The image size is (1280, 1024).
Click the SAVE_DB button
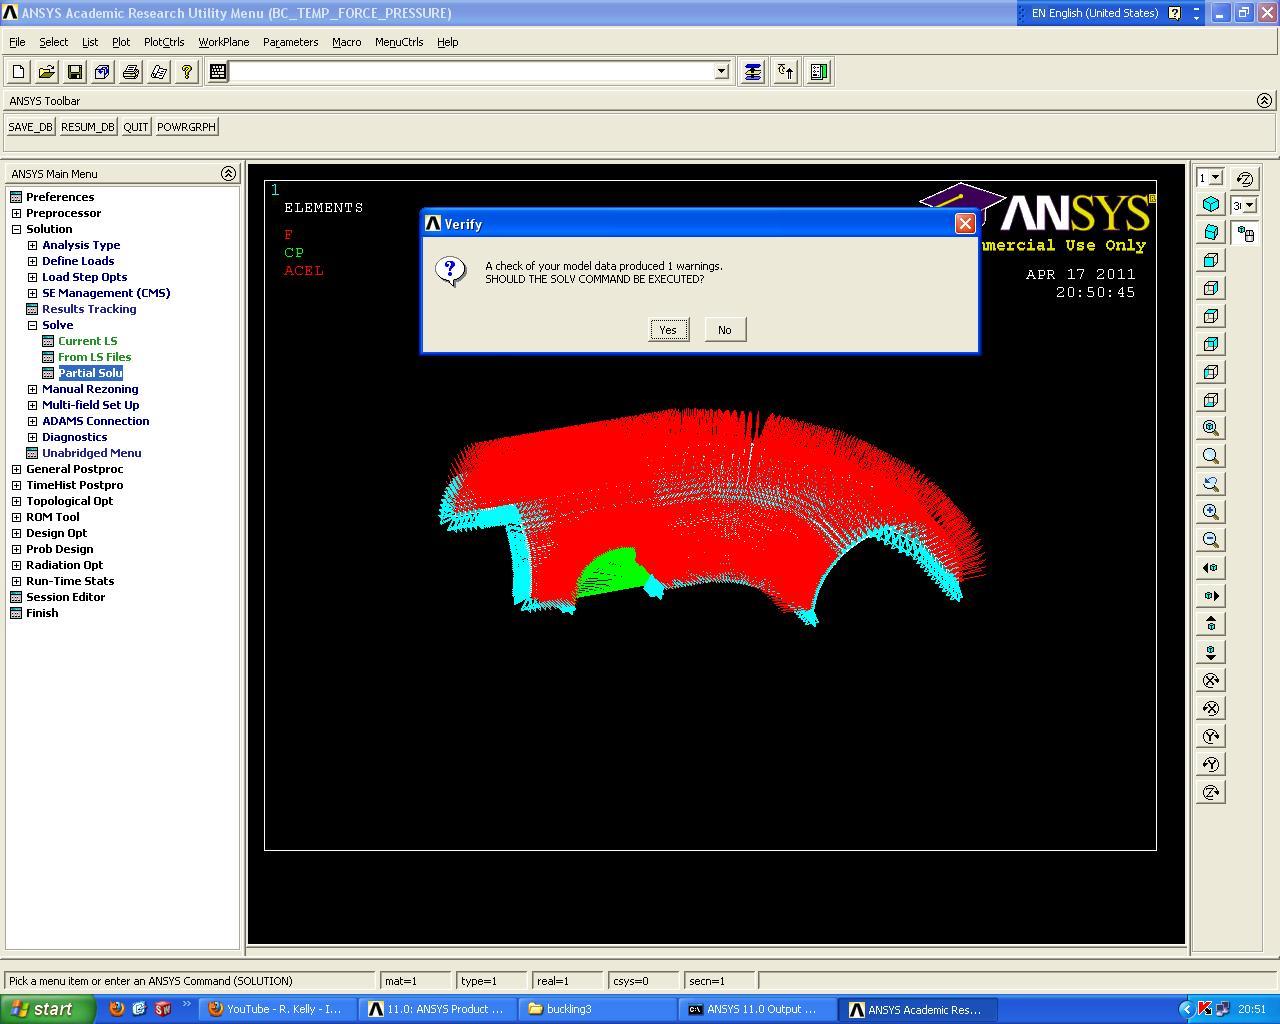tap(30, 127)
